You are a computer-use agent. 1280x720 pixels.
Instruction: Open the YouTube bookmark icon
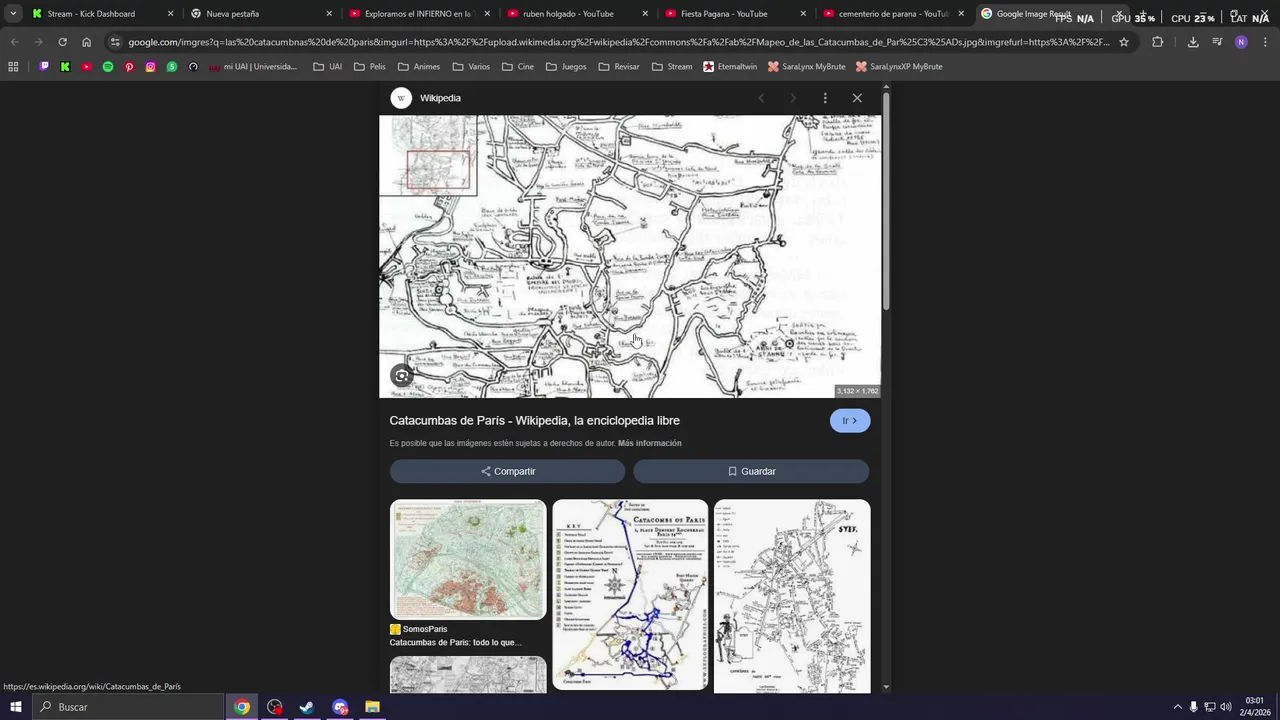(87, 66)
